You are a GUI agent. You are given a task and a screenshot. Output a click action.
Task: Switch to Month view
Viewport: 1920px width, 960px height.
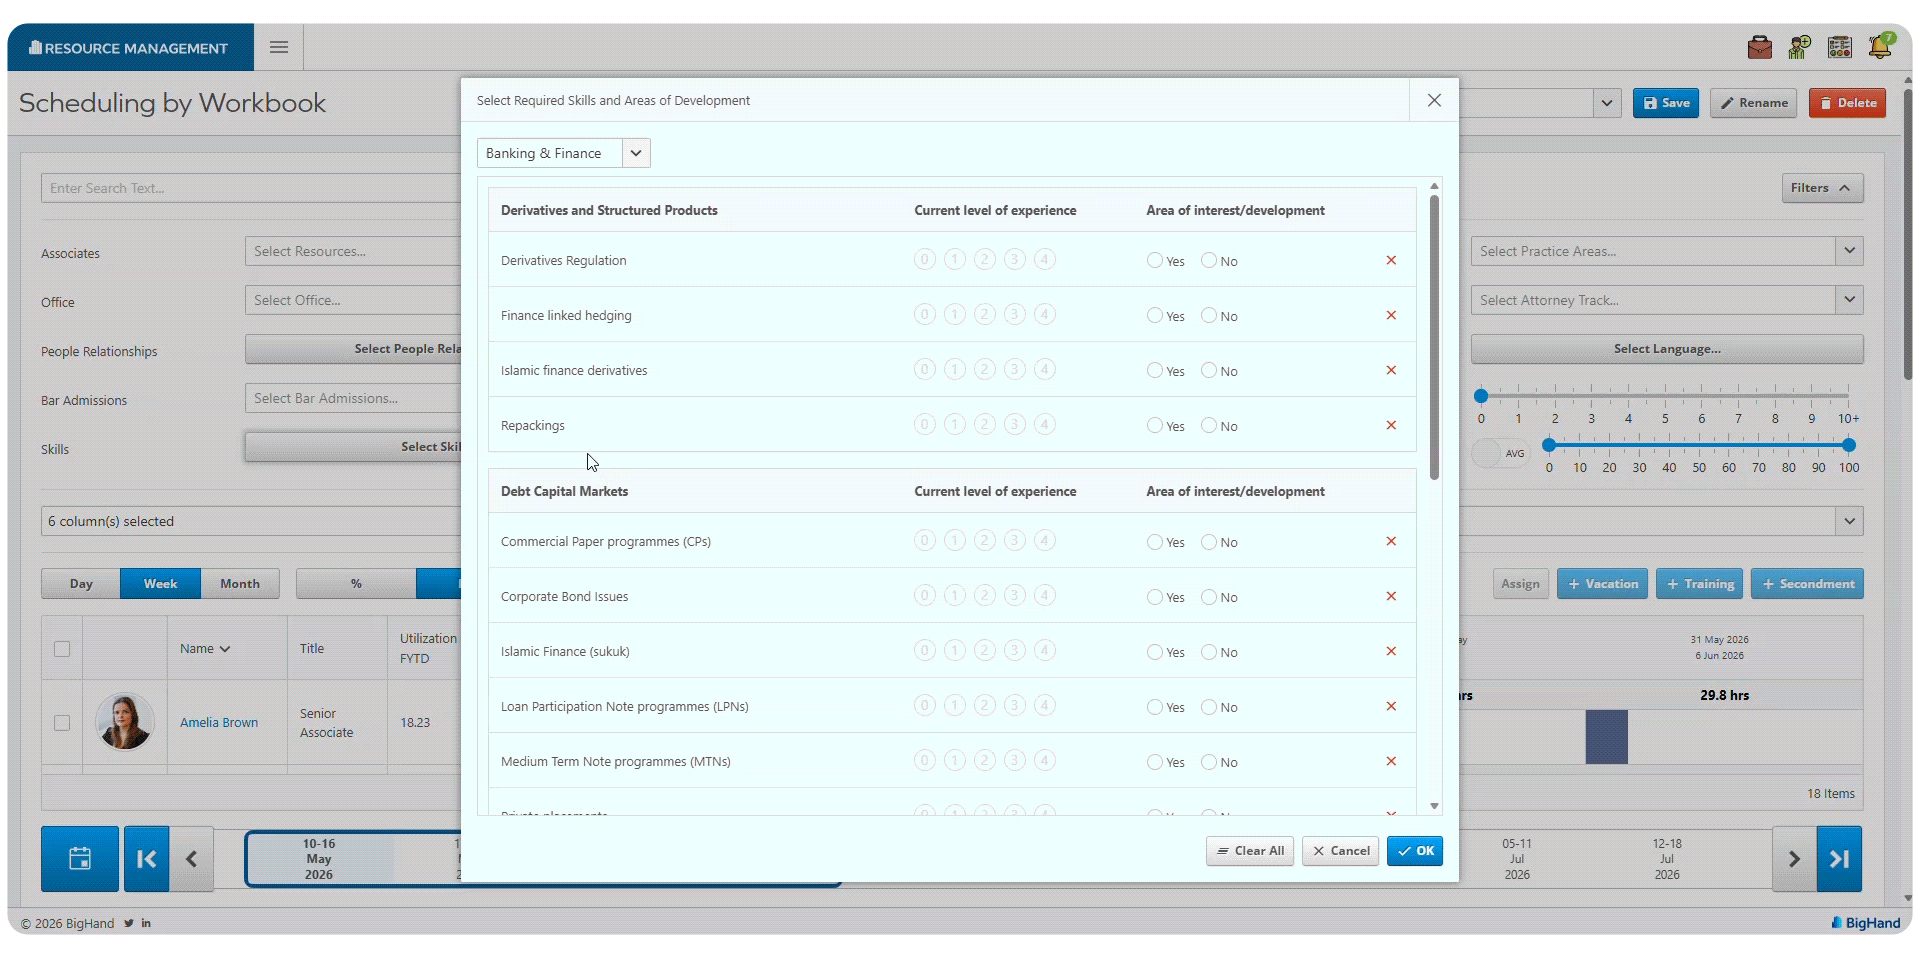pyautogui.click(x=240, y=584)
